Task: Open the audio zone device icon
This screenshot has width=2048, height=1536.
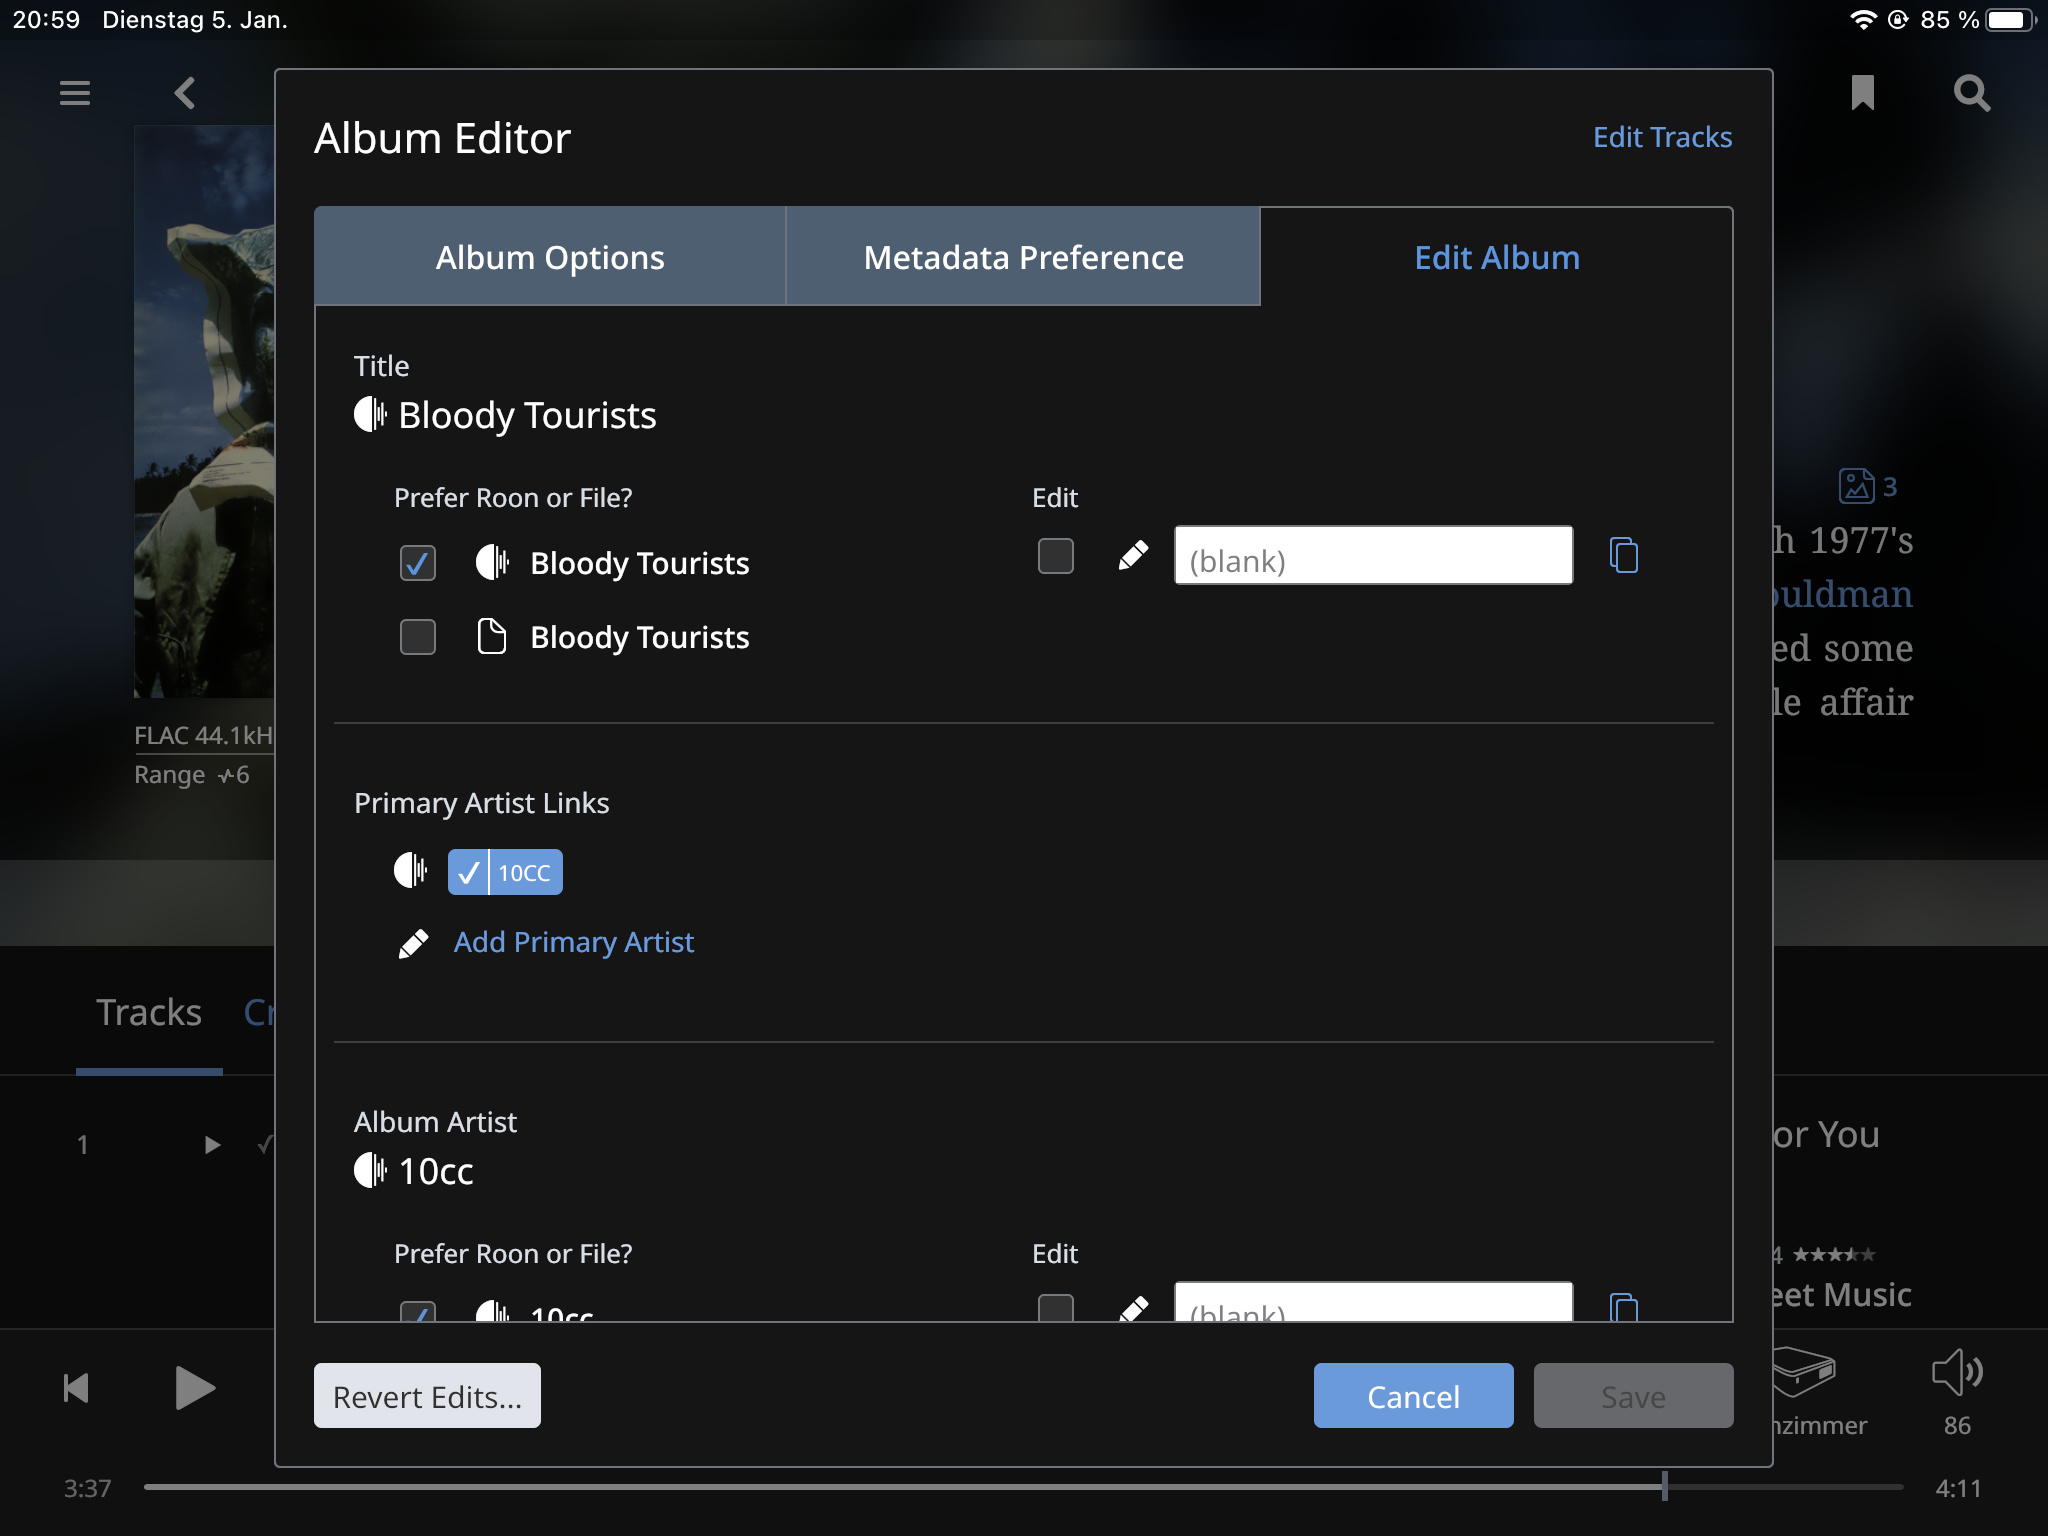Action: (x=1803, y=1371)
